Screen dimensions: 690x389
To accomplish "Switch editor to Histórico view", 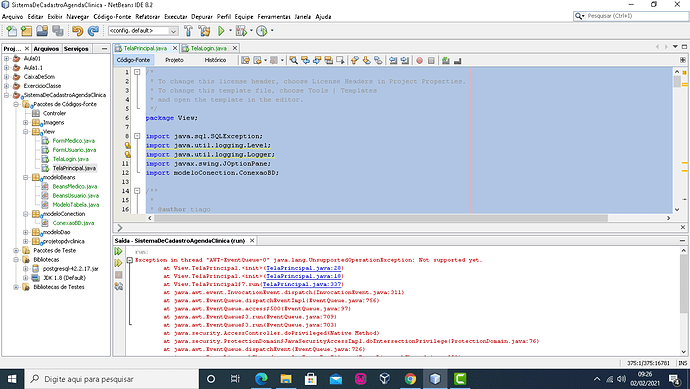I will click(215, 60).
